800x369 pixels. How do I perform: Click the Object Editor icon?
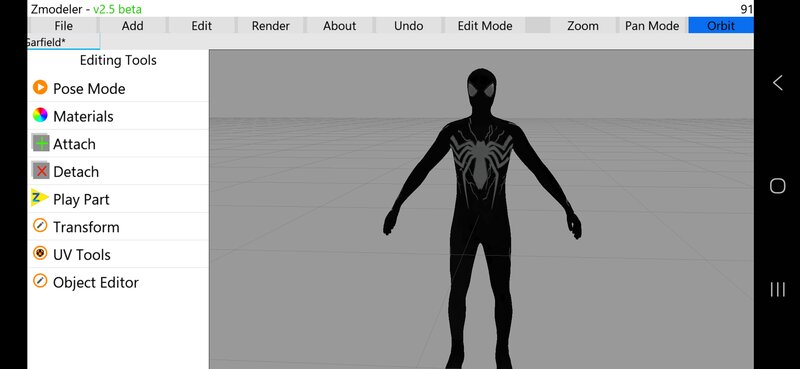[x=40, y=281]
